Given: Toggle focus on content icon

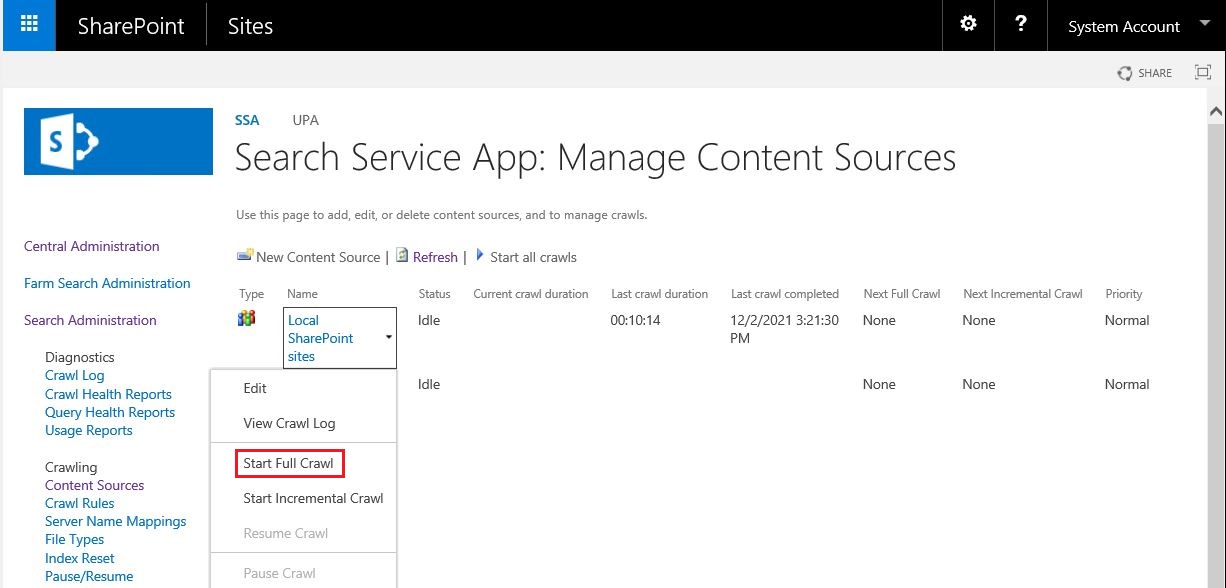Looking at the screenshot, I should click(1203, 72).
